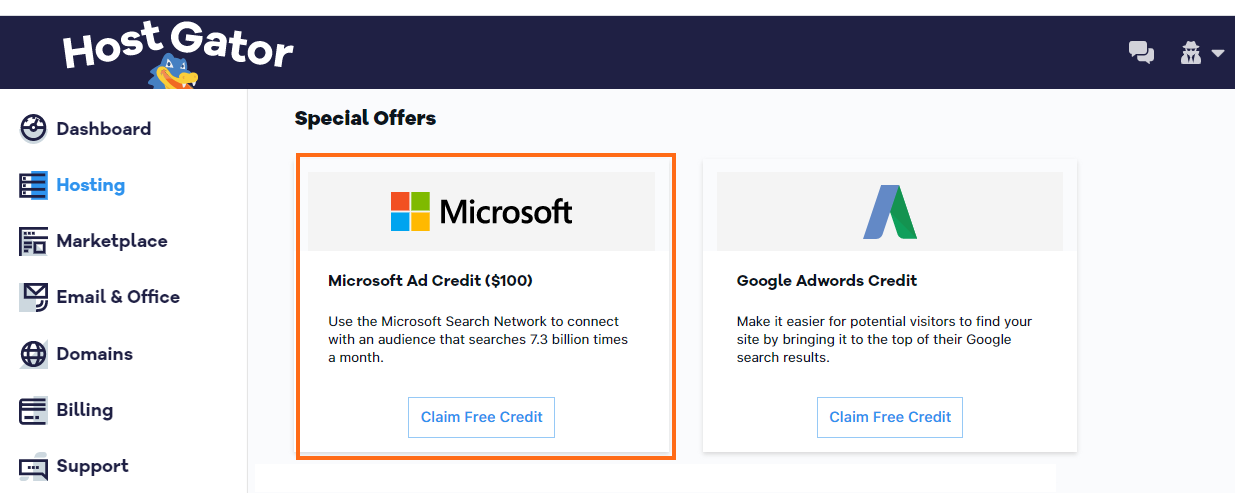The width and height of the screenshot is (1235, 493).
Task: Claim free credit for Google Adwords
Action: [x=890, y=417]
